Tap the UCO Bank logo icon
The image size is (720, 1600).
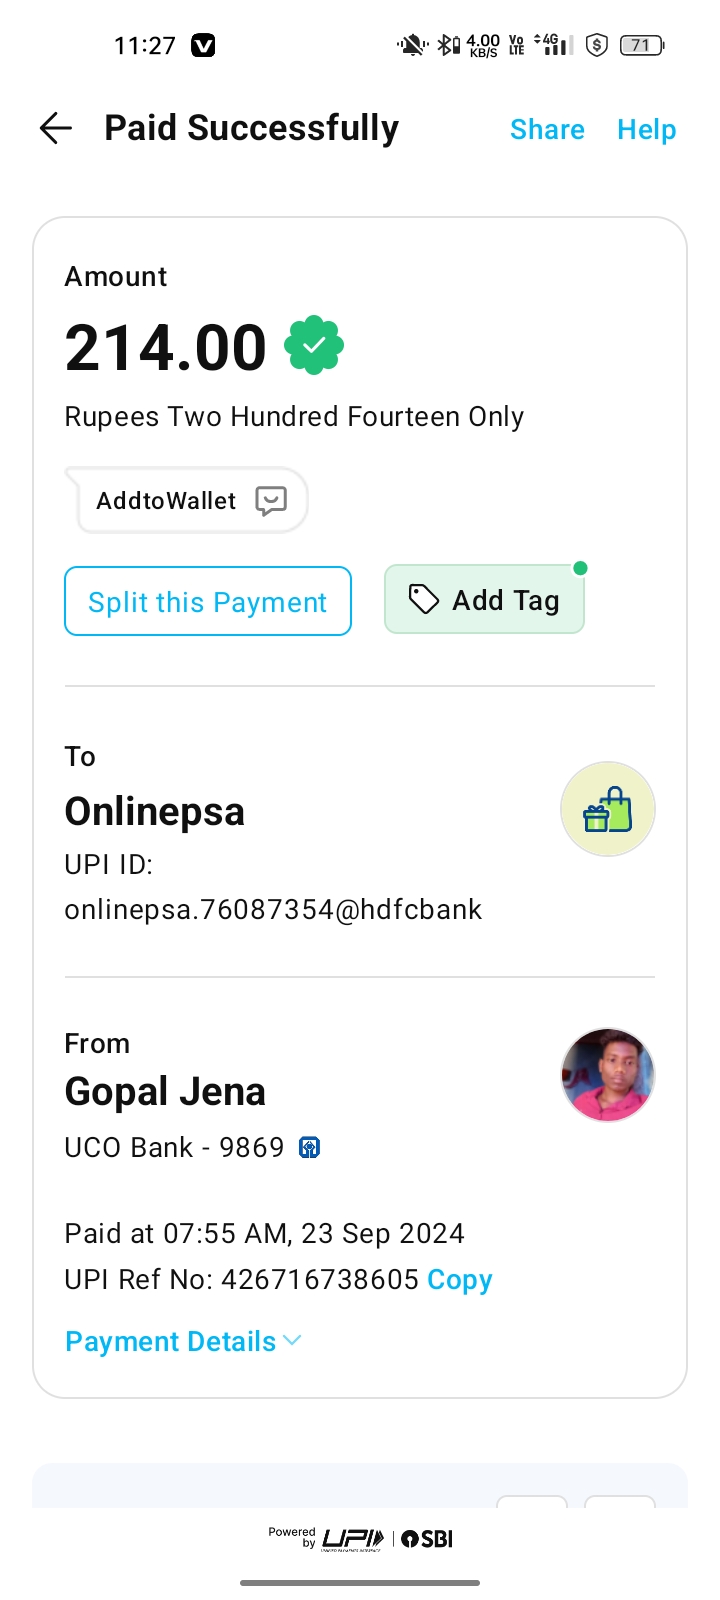pos(310,1148)
